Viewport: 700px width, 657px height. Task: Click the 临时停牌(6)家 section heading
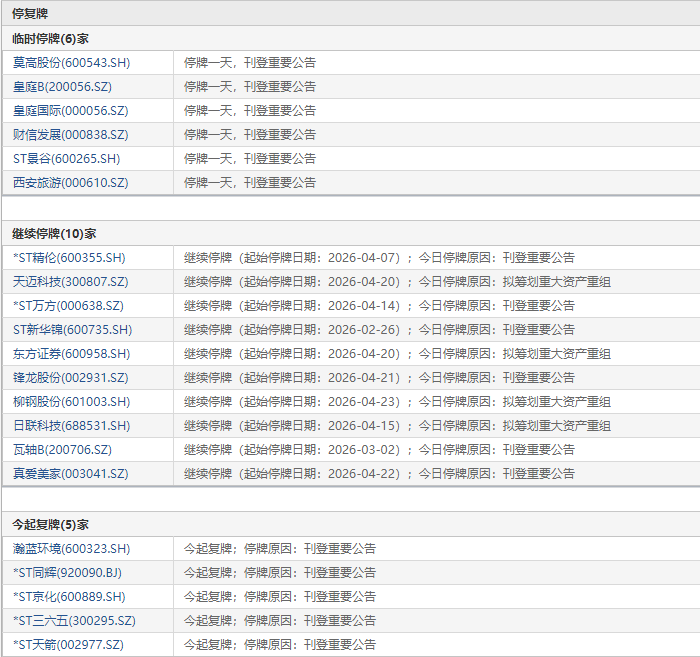coord(50,39)
